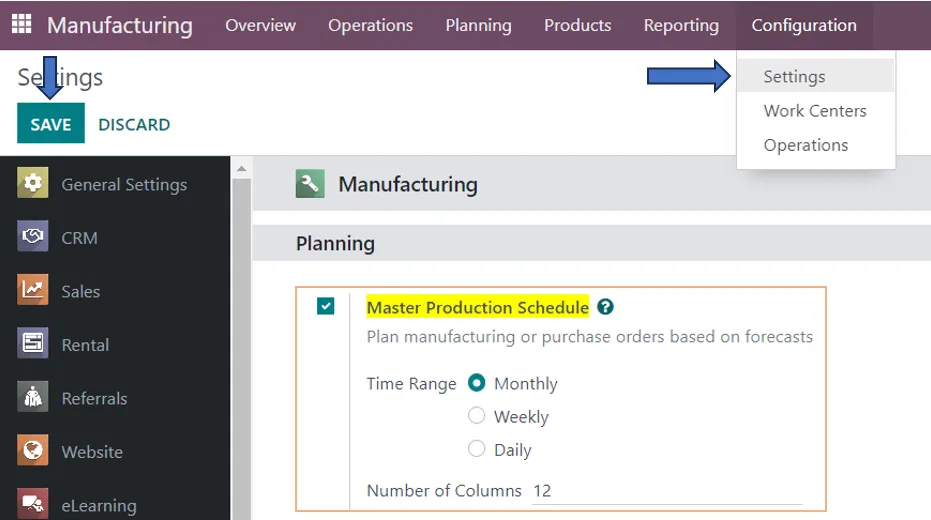
Task: Expand the Reporting menu
Action: click(681, 25)
